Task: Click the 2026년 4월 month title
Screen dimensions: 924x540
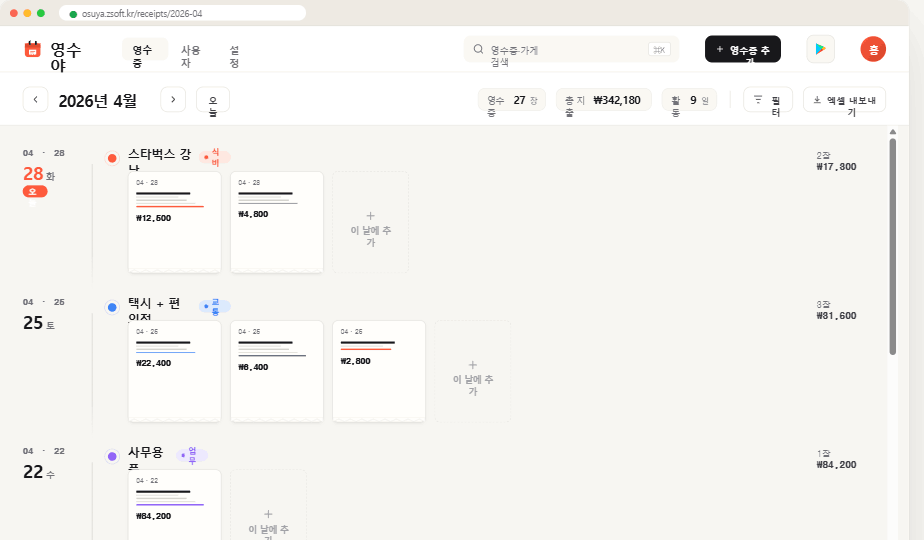Action: pos(98,101)
